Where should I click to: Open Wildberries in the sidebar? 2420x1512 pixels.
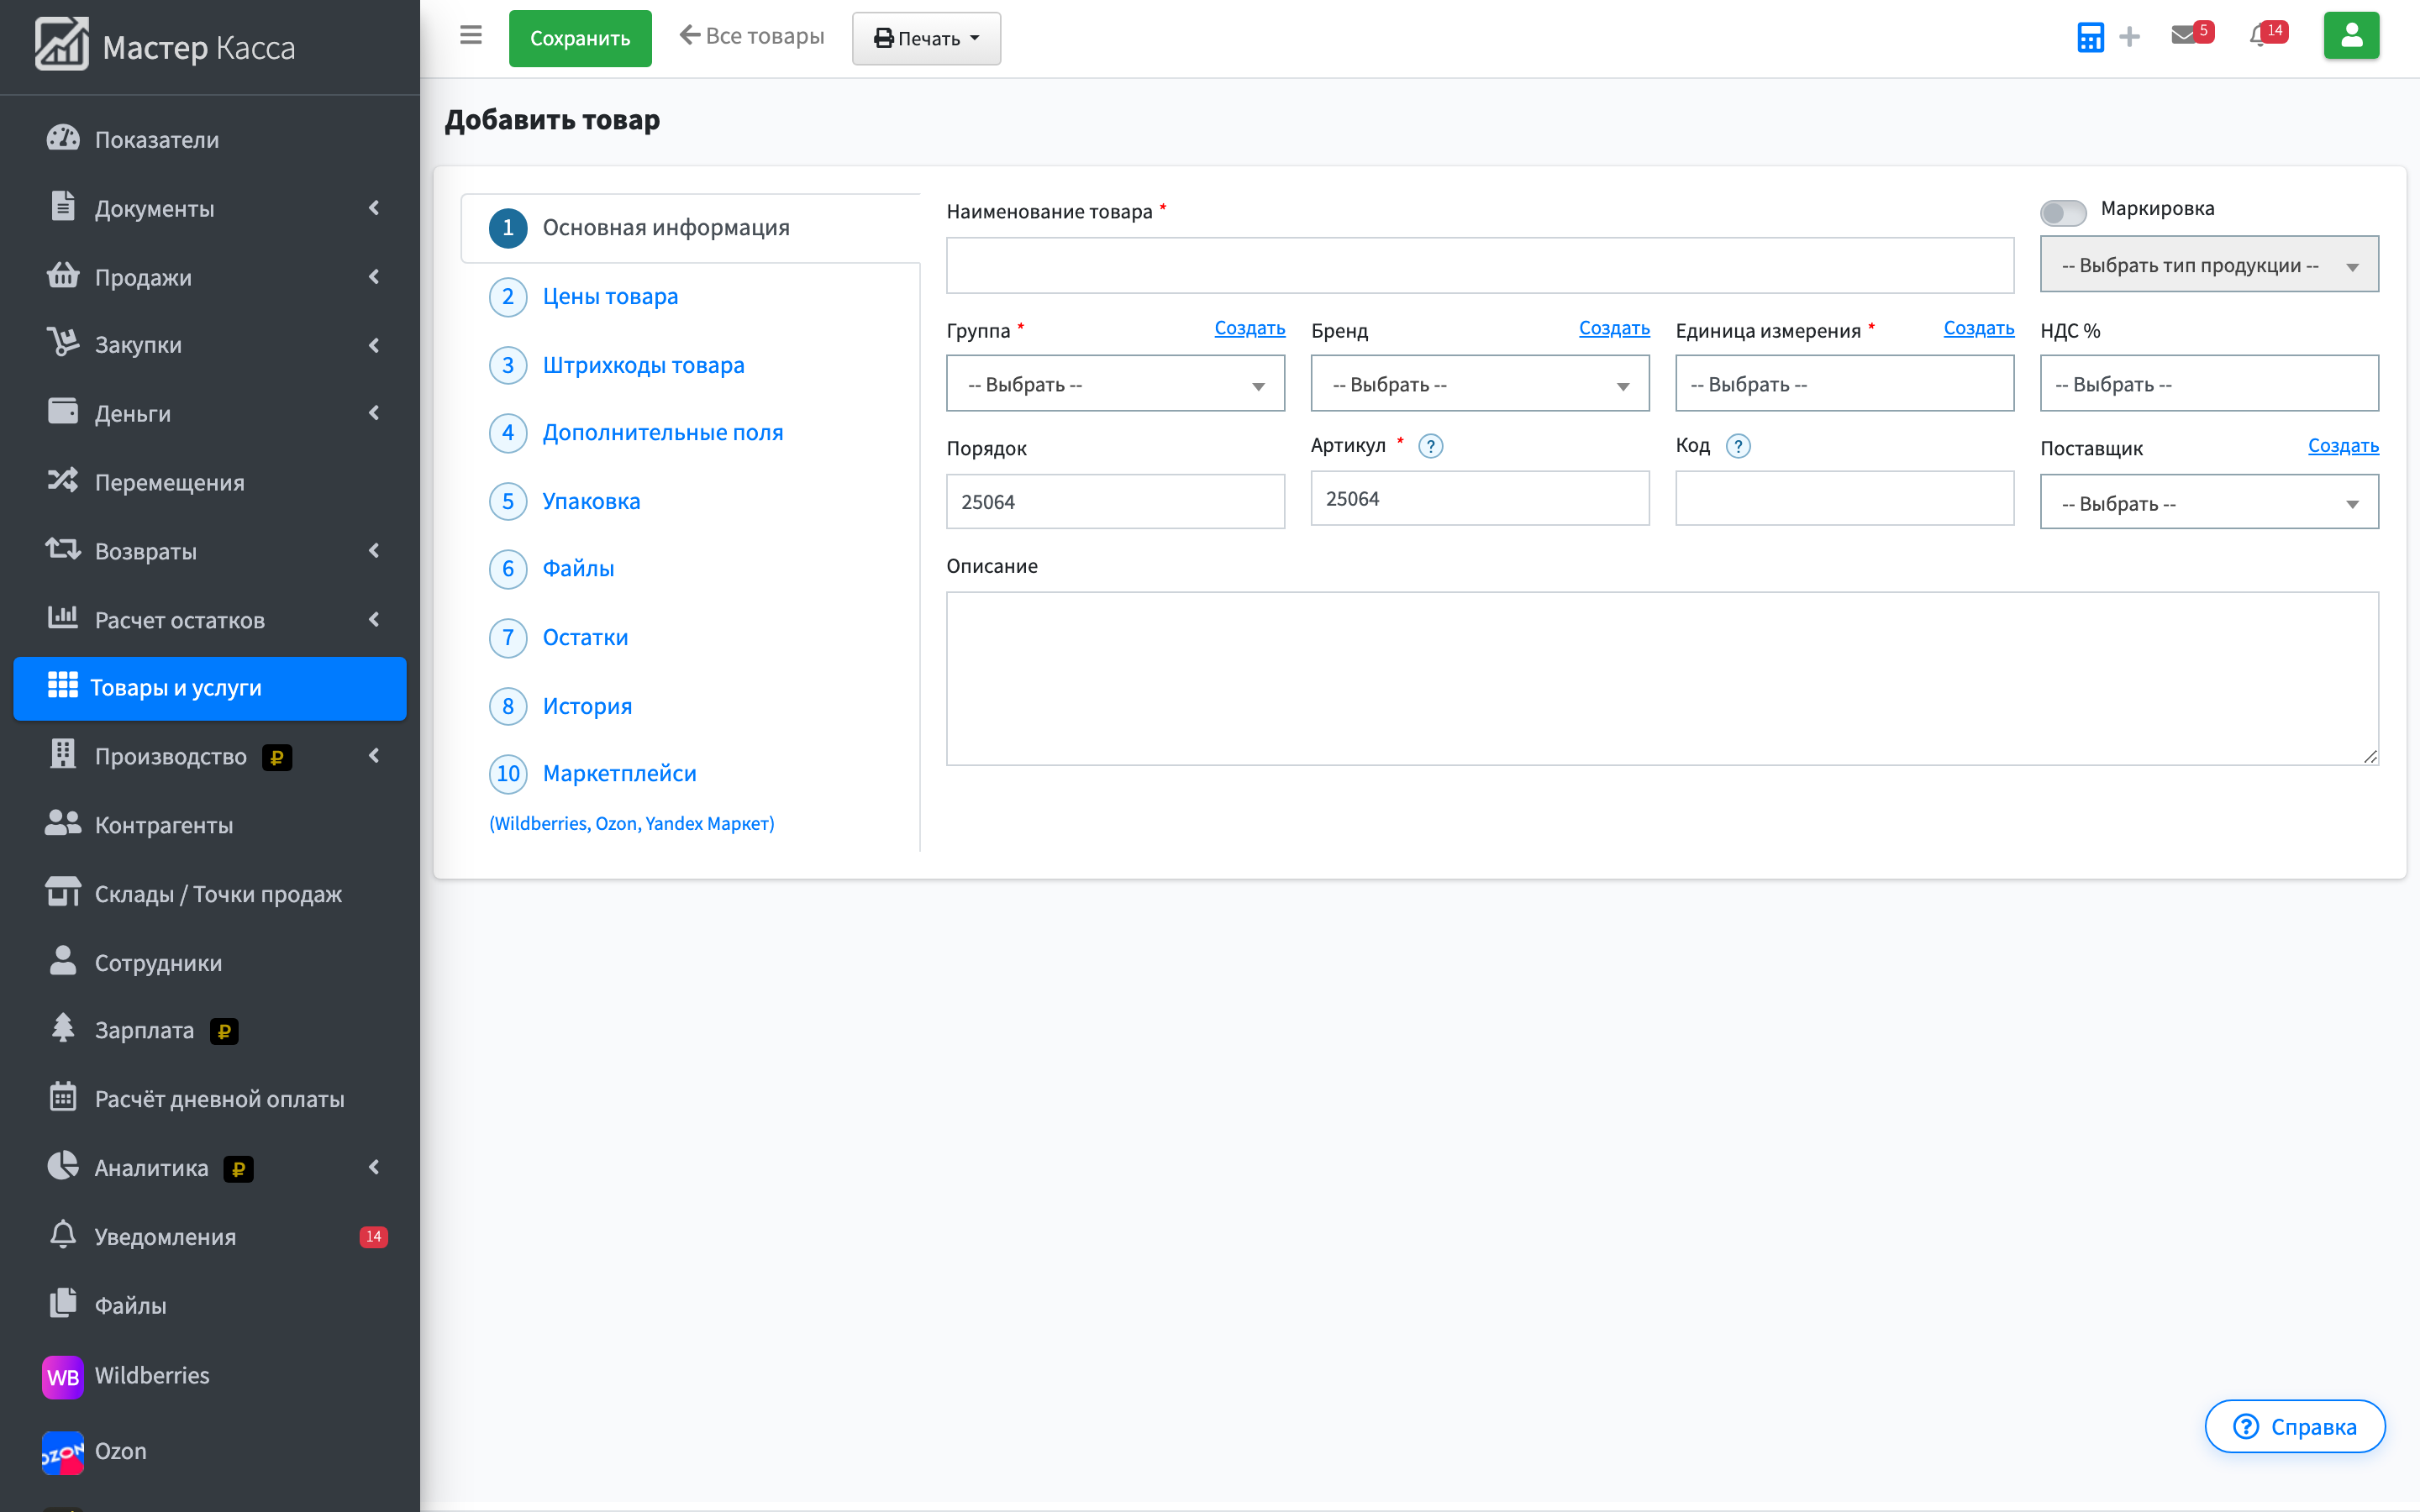(x=210, y=1376)
